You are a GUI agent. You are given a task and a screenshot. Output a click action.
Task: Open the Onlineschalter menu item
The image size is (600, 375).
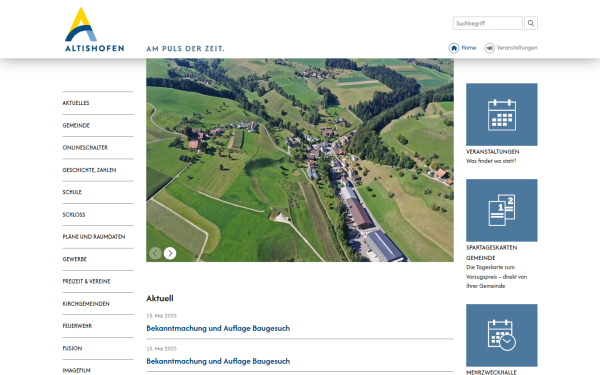click(85, 148)
